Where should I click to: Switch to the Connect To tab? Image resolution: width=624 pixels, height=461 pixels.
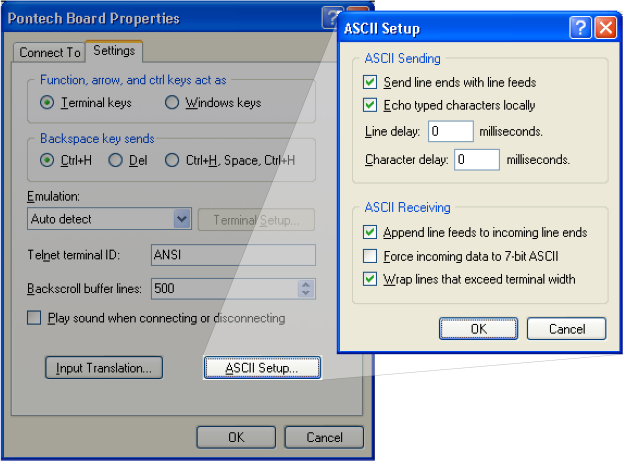50,52
